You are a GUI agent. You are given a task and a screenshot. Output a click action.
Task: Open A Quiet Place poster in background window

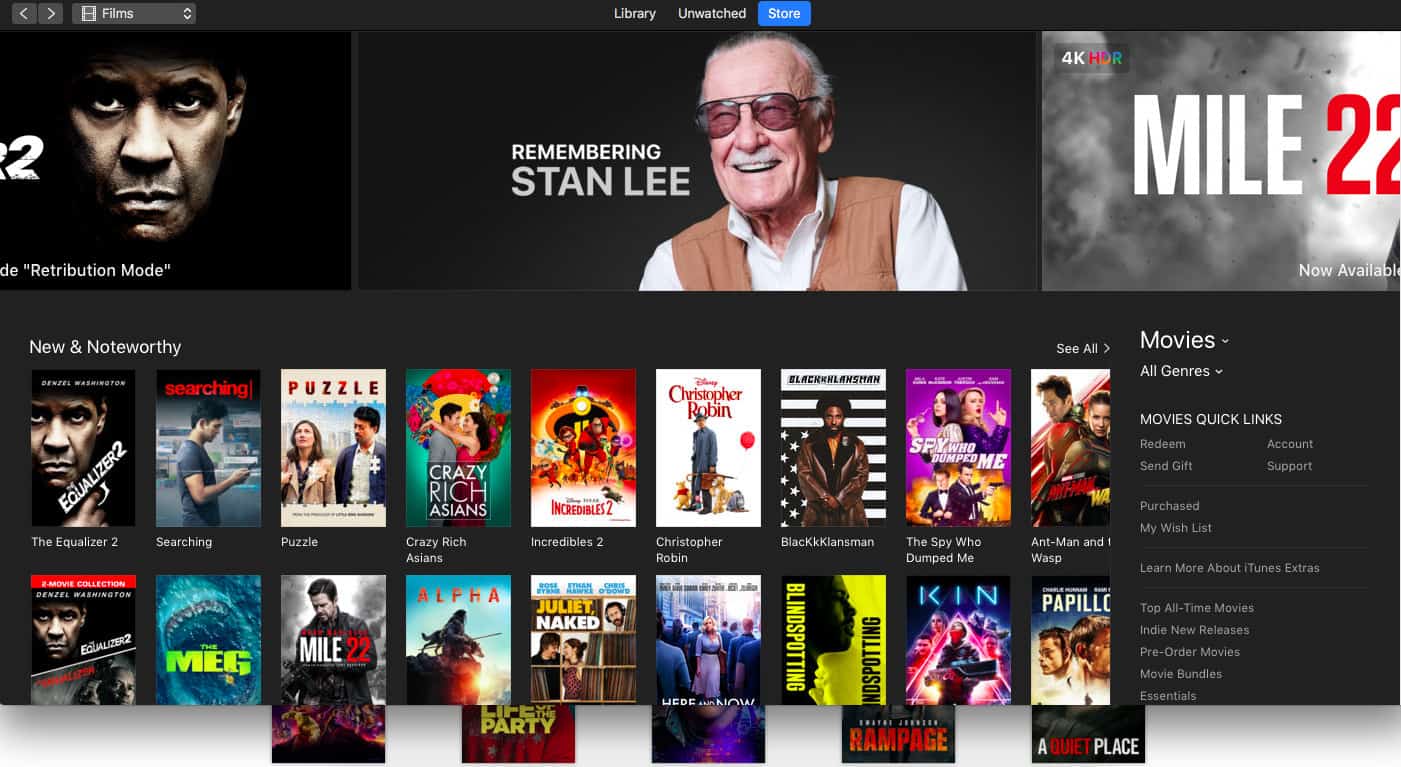click(x=1088, y=735)
